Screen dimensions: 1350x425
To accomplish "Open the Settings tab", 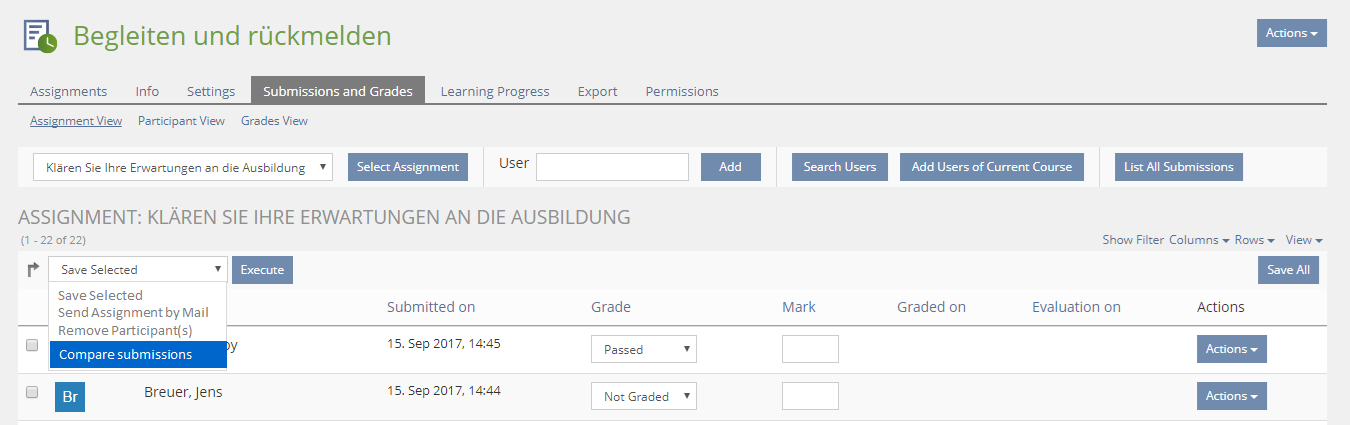I will click(211, 91).
